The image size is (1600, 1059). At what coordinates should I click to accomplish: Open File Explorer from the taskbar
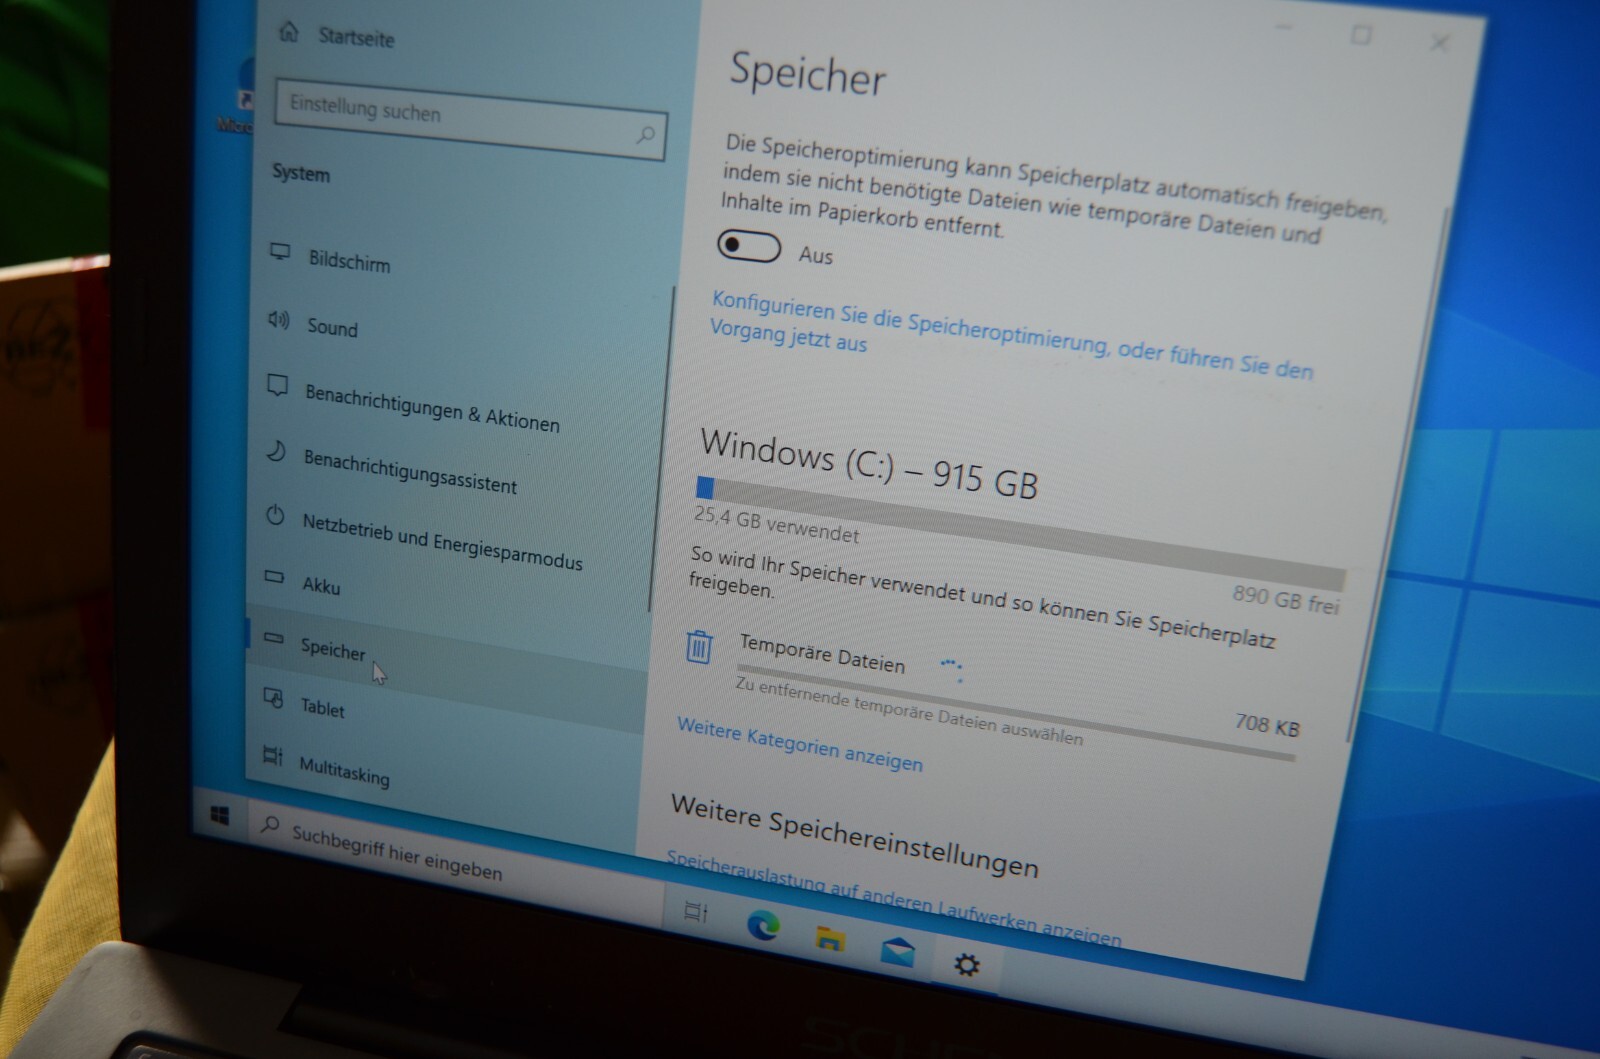tap(829, 939)
